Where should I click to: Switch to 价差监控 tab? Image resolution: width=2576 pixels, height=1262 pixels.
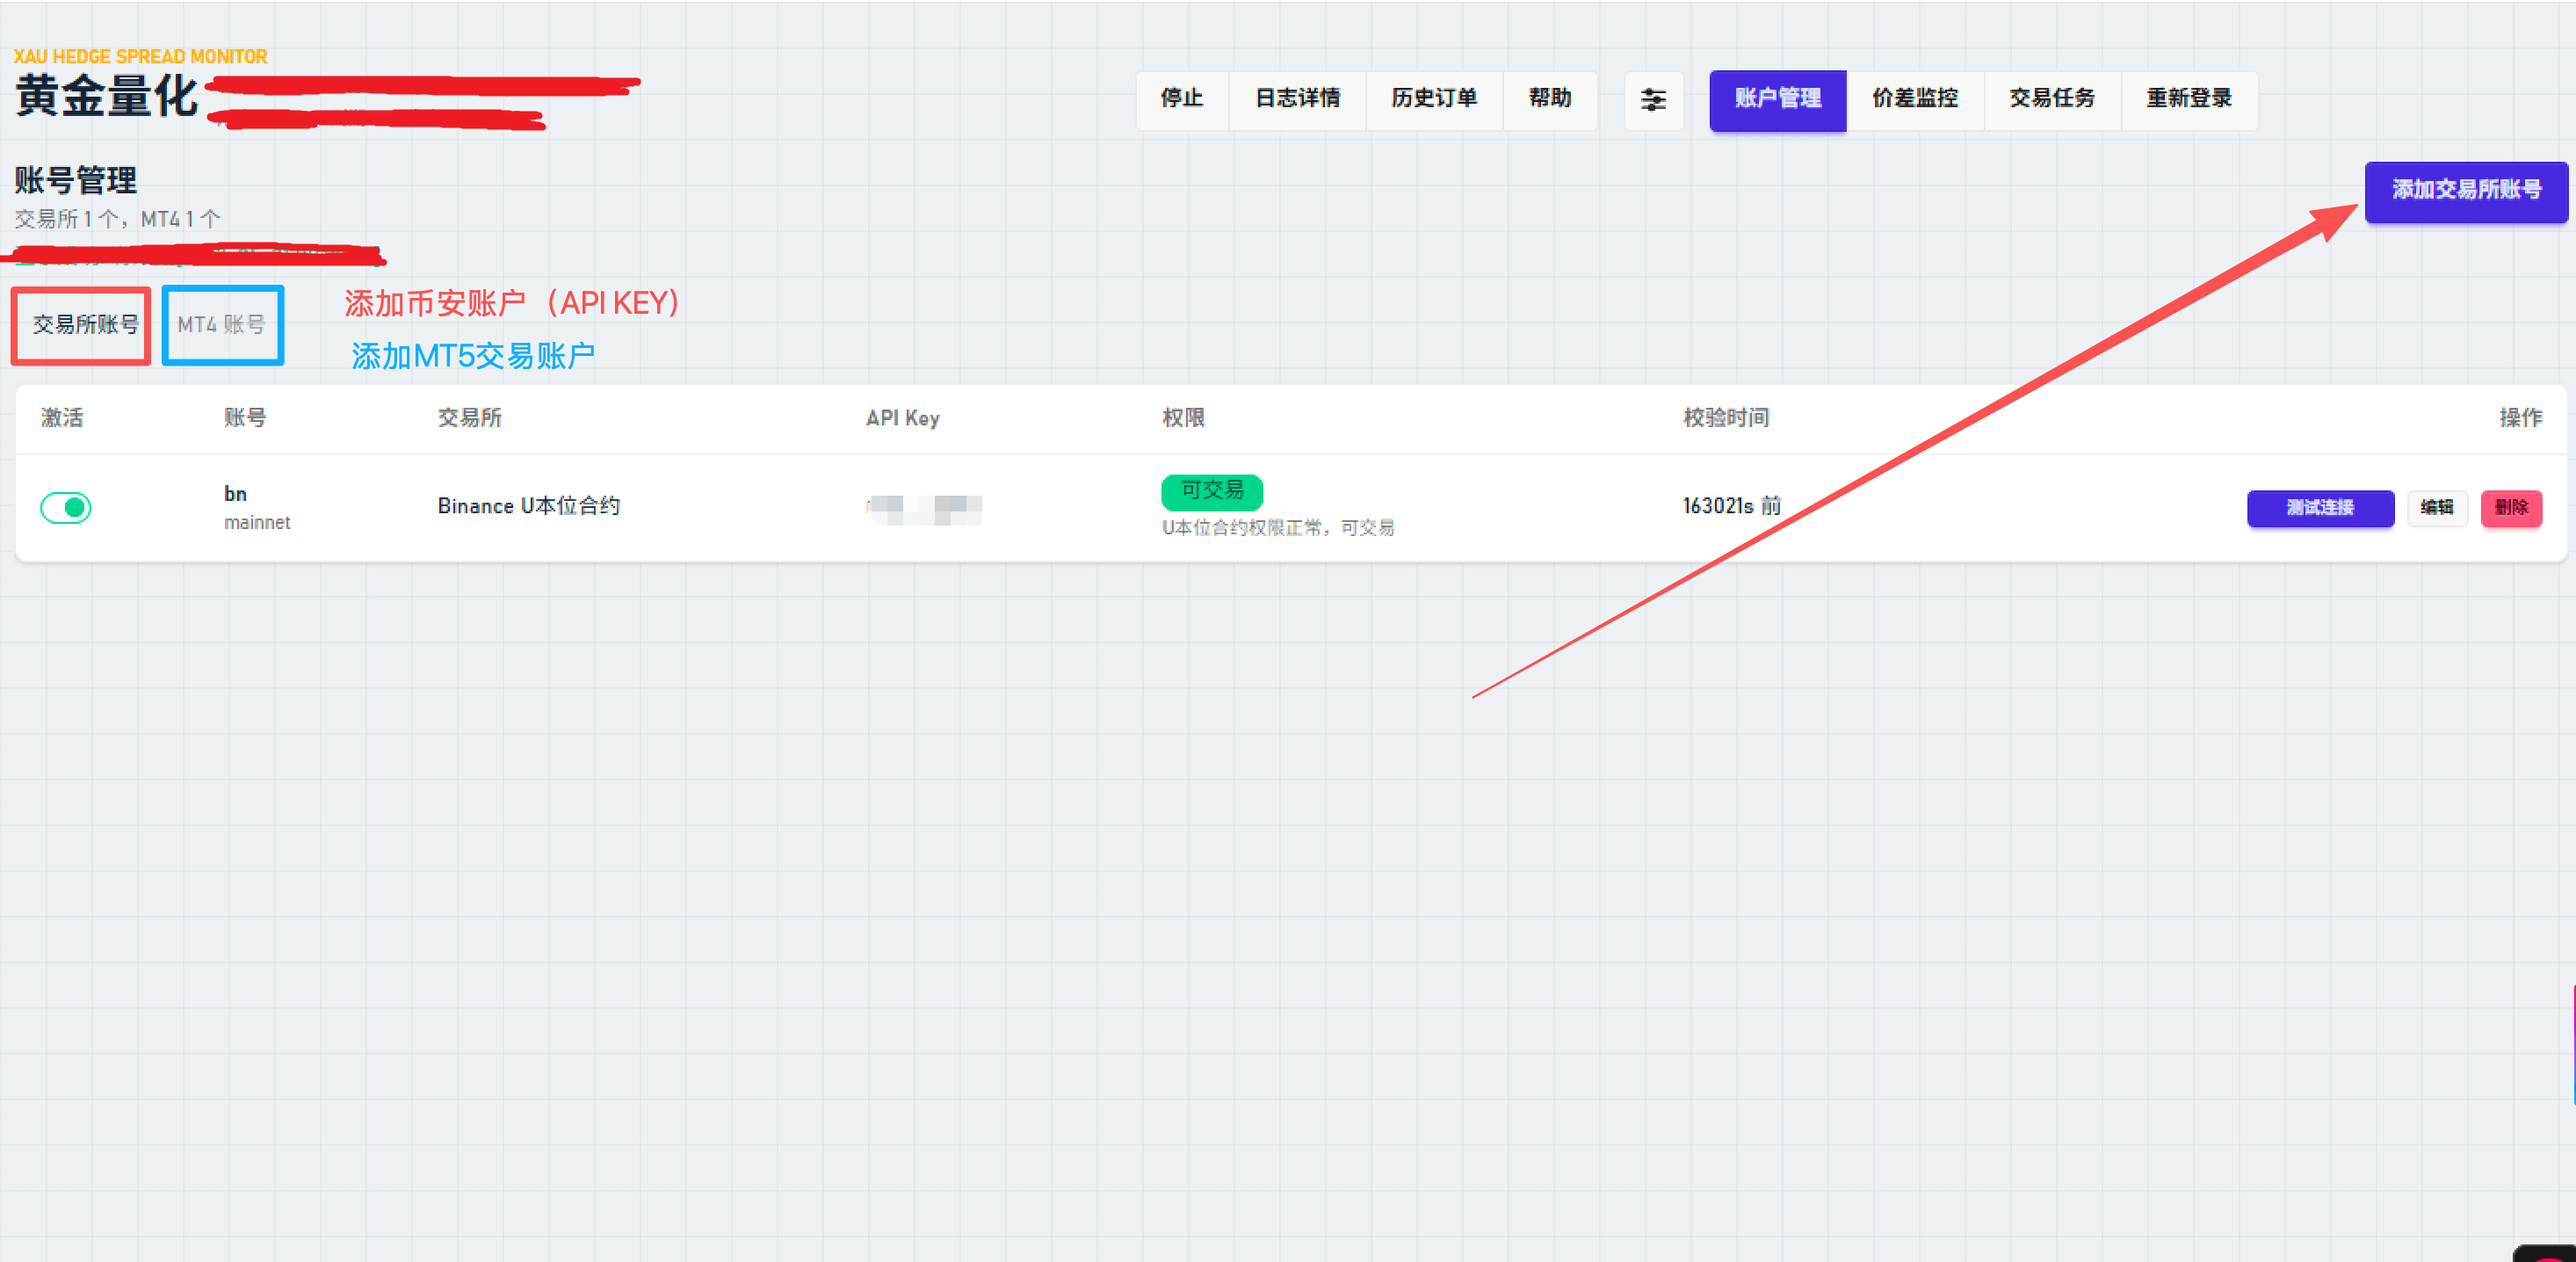coord(1915,99)
